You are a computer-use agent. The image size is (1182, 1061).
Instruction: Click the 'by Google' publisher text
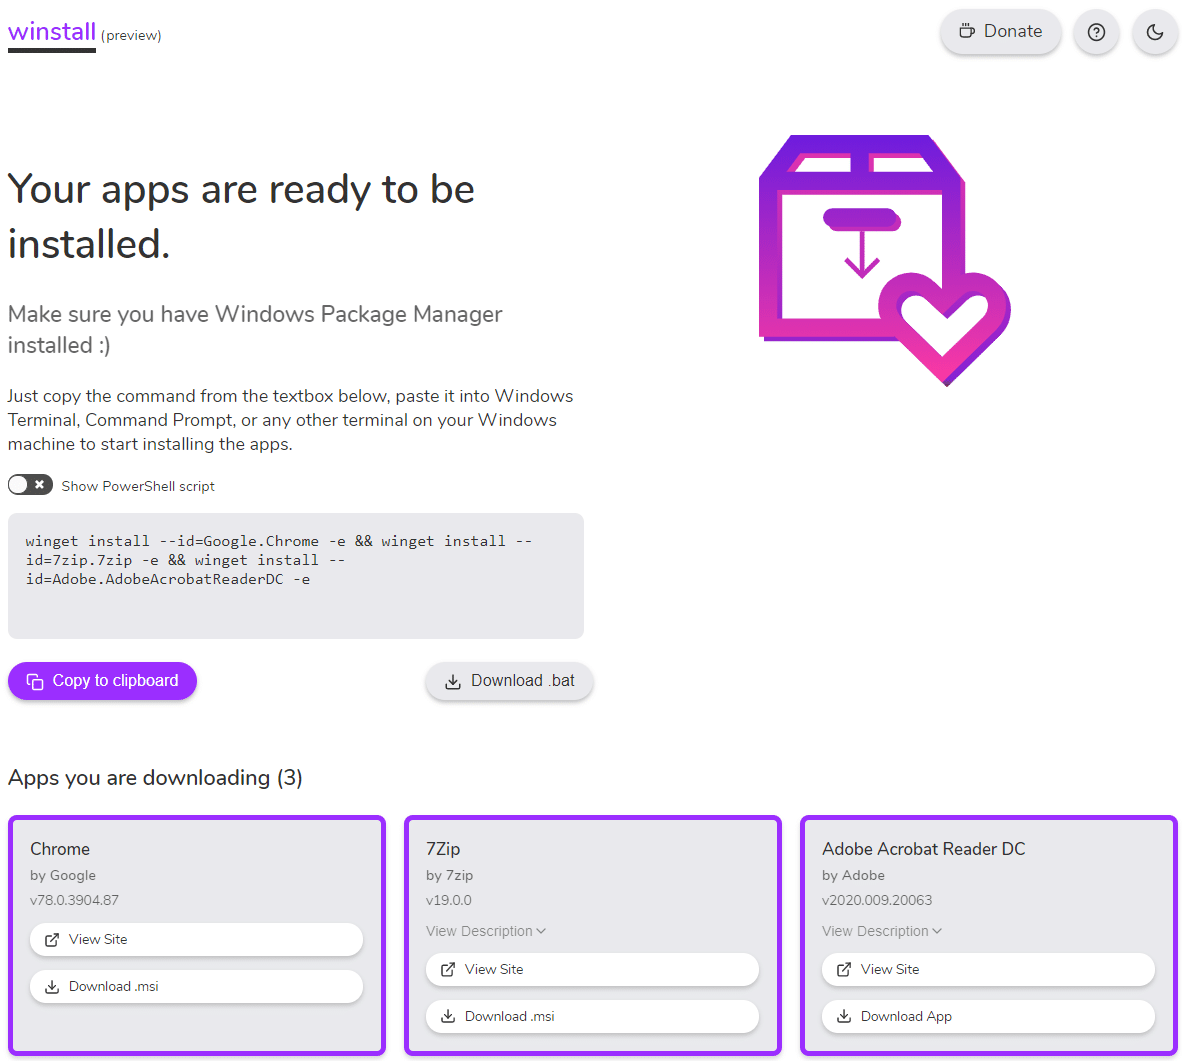coord(63,875)
